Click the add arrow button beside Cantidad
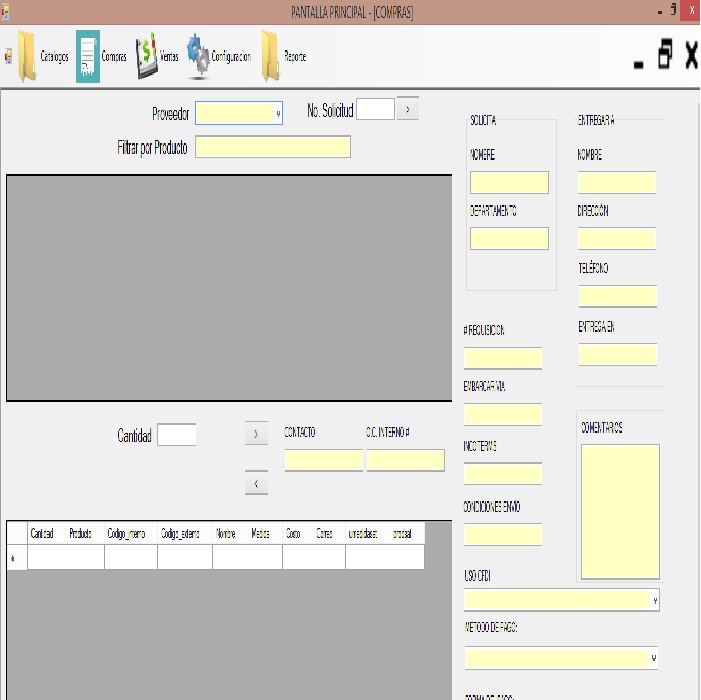This screenshot has height=700, width=701. [256, 435]
